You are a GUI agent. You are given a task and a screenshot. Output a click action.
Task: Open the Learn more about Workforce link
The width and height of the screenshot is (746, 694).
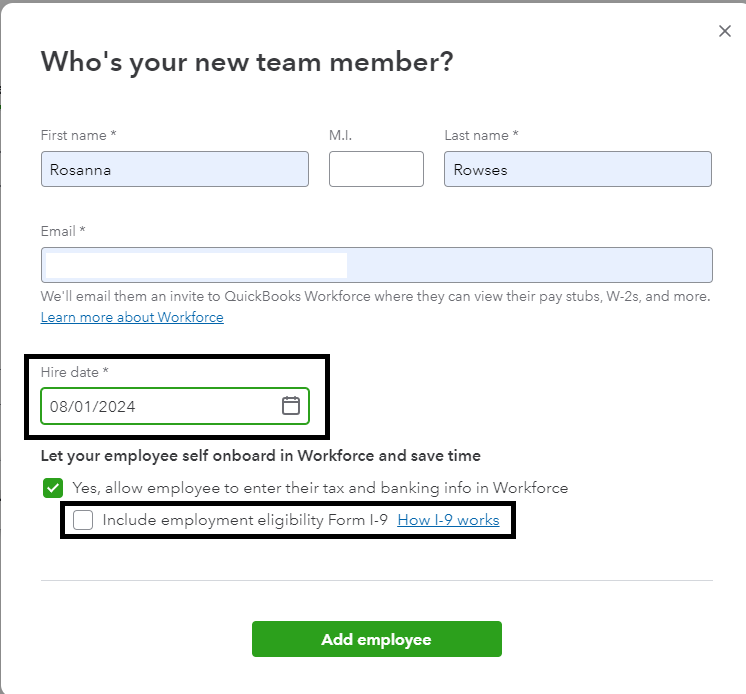click(x=132, y=317)
